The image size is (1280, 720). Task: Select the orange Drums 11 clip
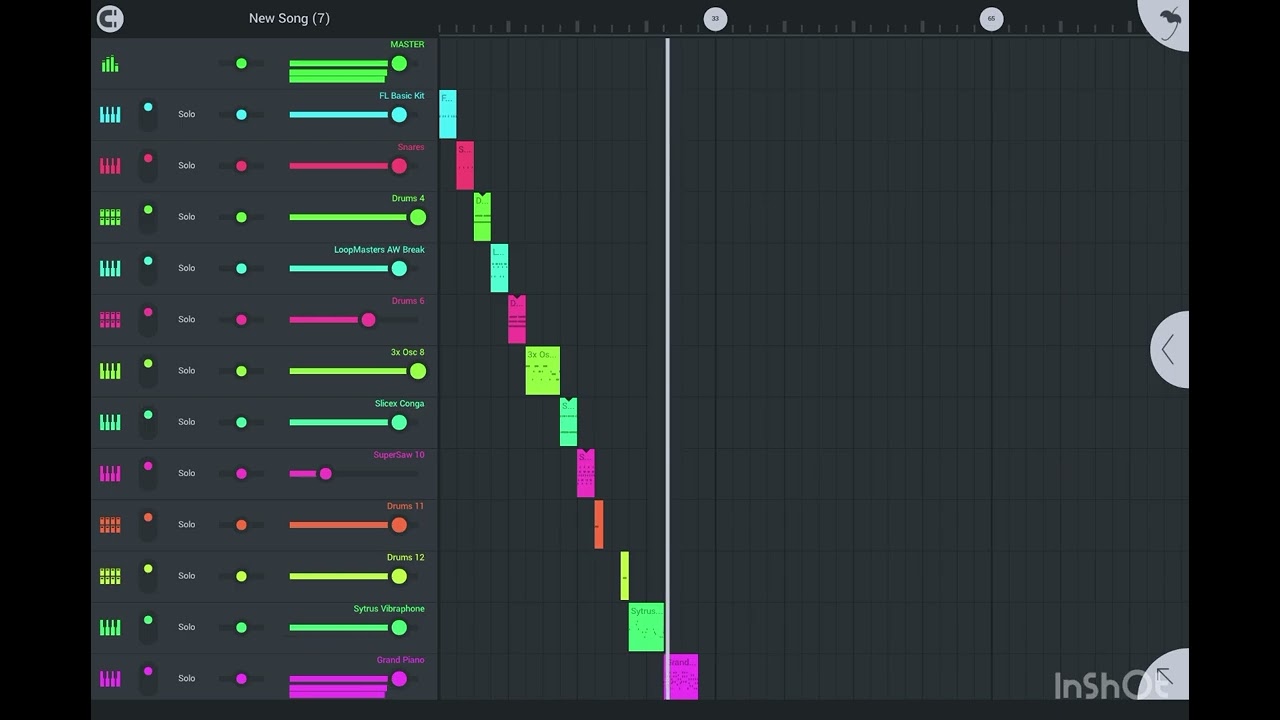[599, 524]
